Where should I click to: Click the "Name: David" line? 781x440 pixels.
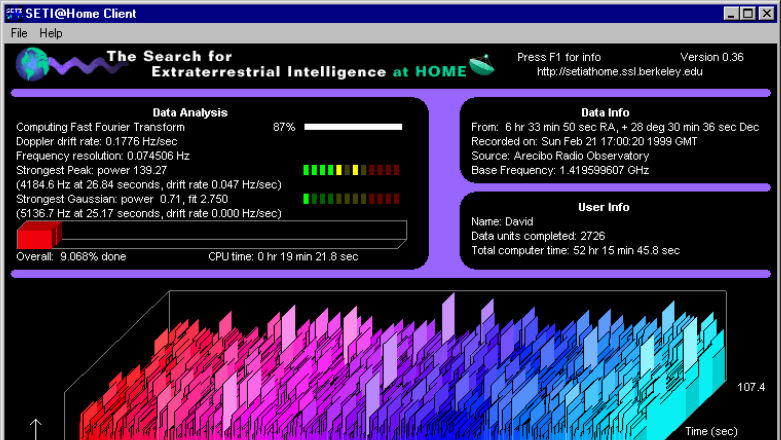[x=502, y=222]
